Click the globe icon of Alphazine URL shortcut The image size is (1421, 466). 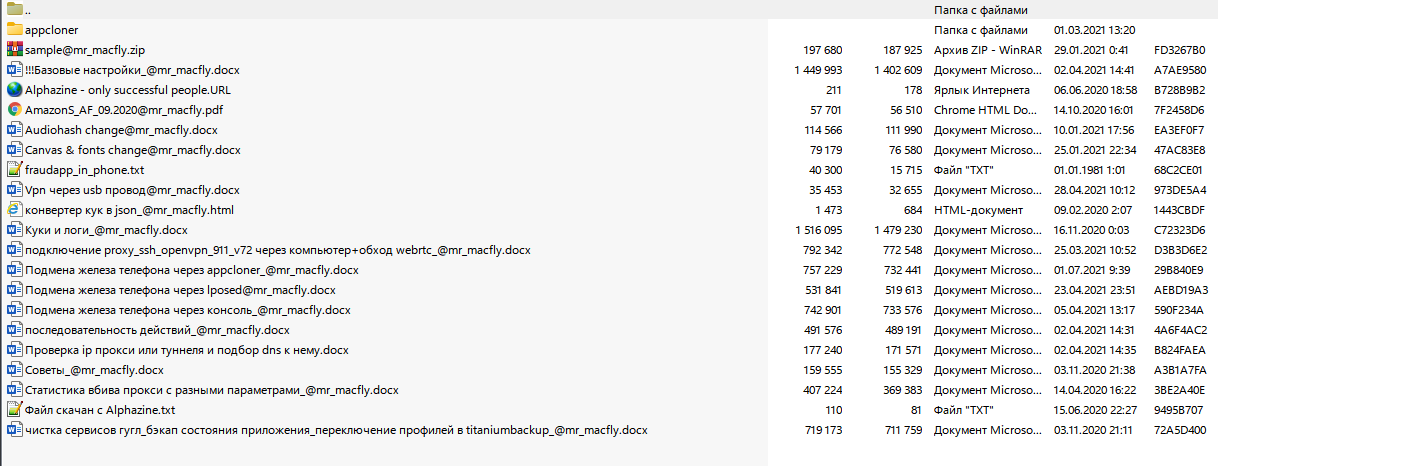14,90
